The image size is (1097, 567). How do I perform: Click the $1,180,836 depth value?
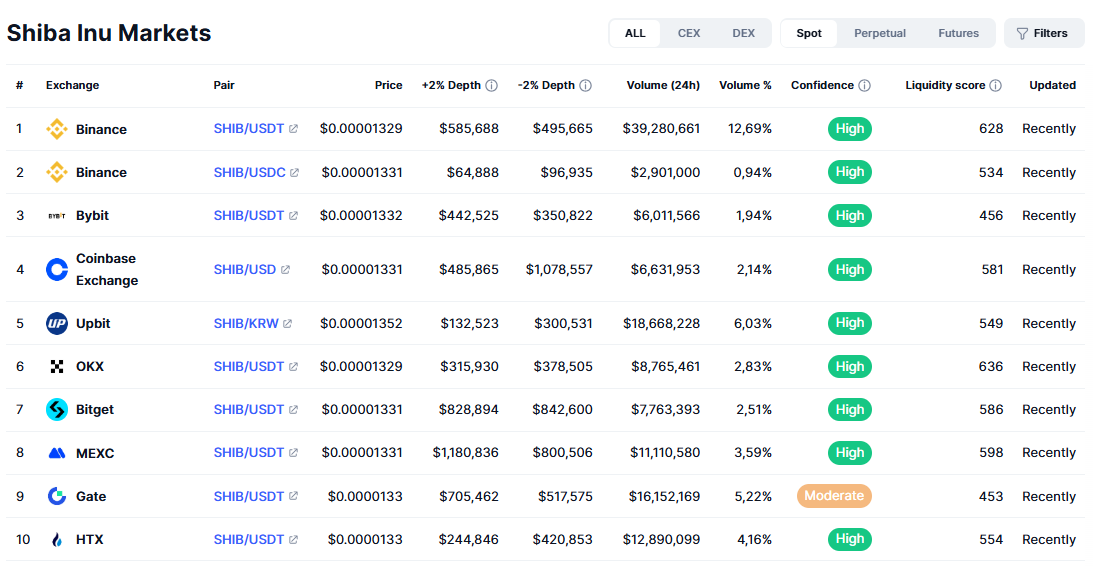(x=465, y=453)
